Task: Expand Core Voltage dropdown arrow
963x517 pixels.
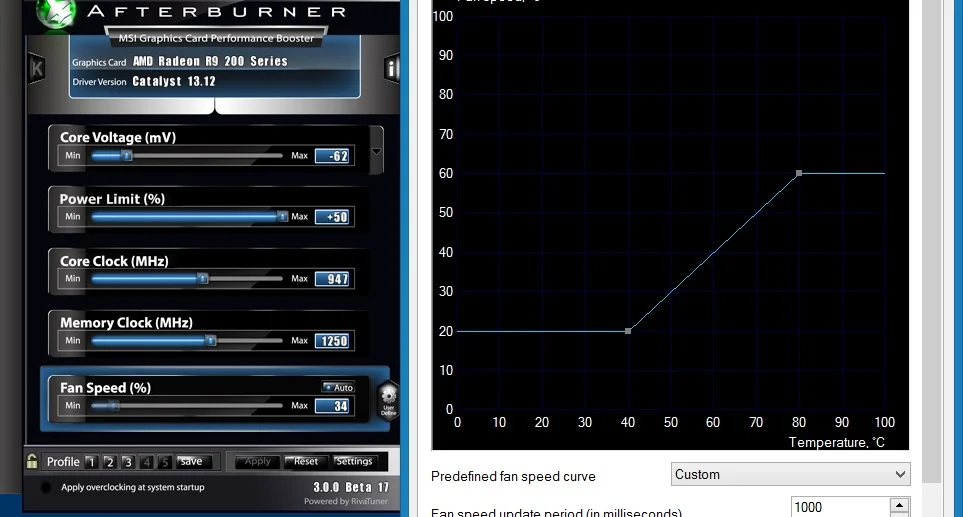Action: (376, 151)
